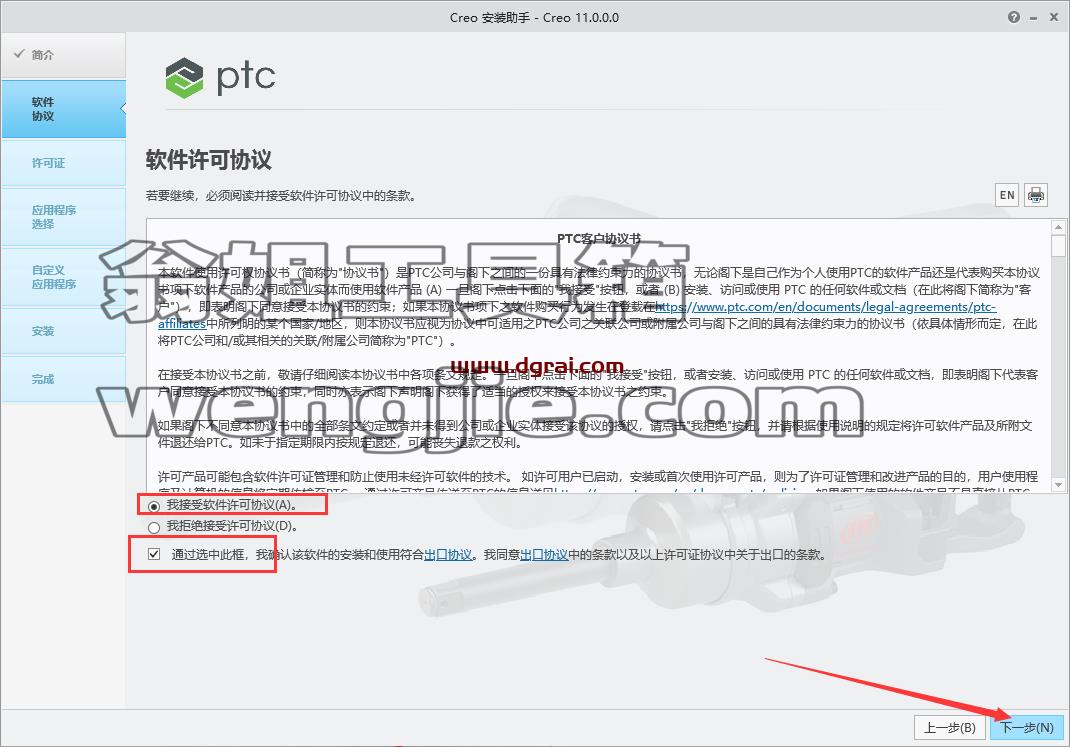
Task: Minimize the Creo installer window
Action: click(1035, 18)
